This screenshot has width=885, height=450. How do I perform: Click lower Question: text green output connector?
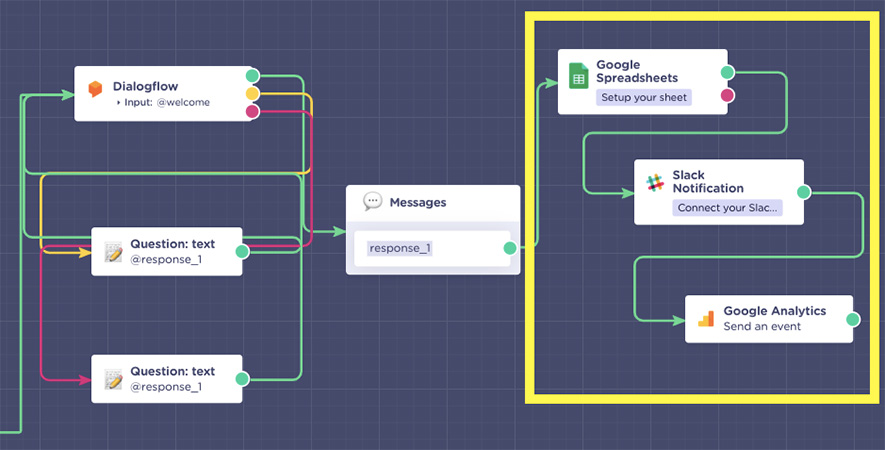[x=242, y=379]
